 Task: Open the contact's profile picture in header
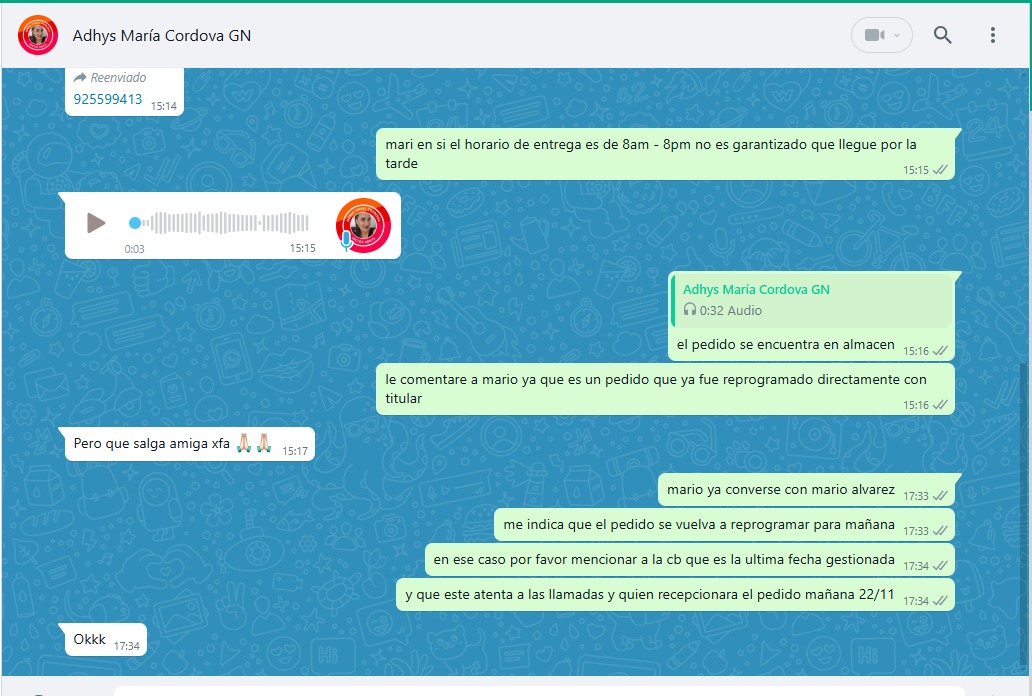click(38, 35)
